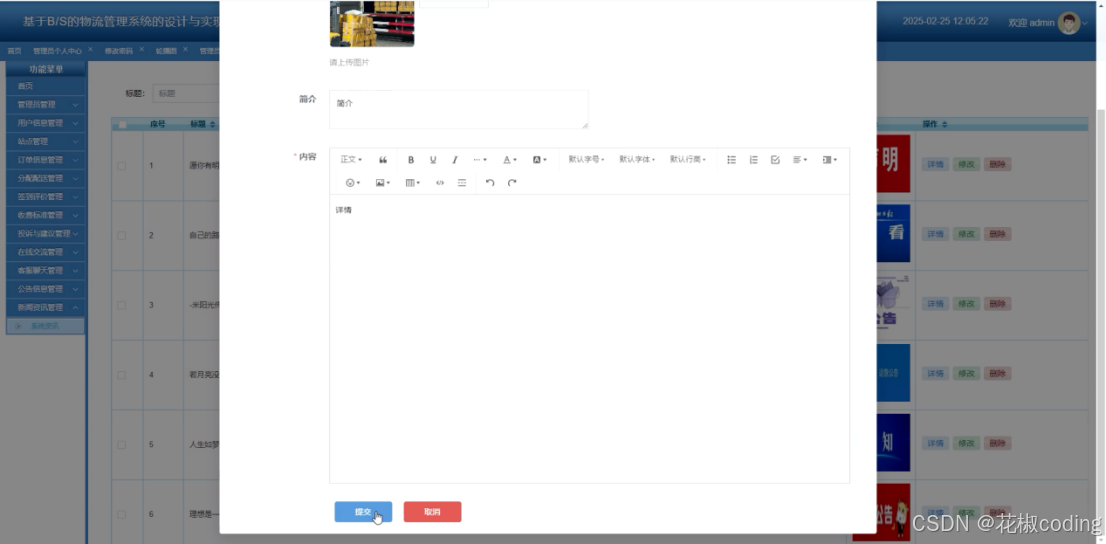Close the 管理员个人中心 tab
This screenshot has width=1106, height=544.
click(x=90, y=49)
